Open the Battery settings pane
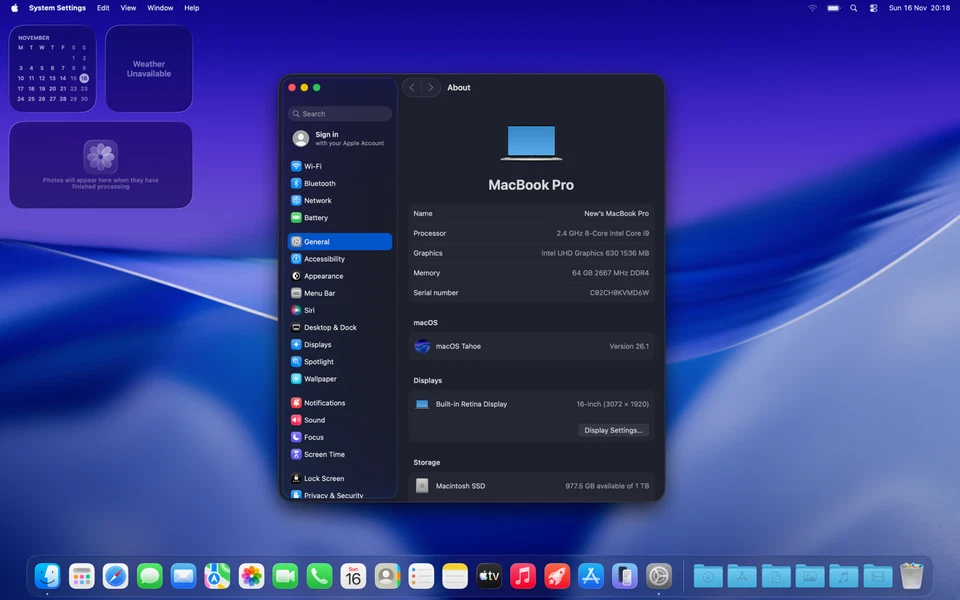 (x=315, y=218)
